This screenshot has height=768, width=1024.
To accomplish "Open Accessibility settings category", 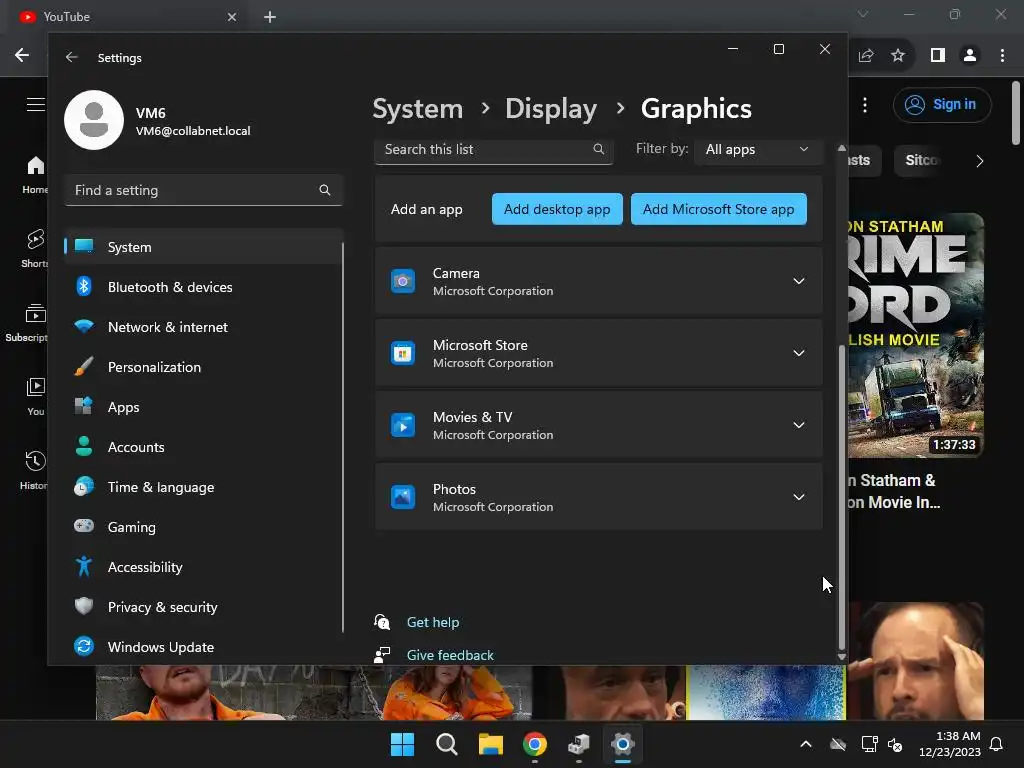I will pyautogui.click(x=203, y=567).
